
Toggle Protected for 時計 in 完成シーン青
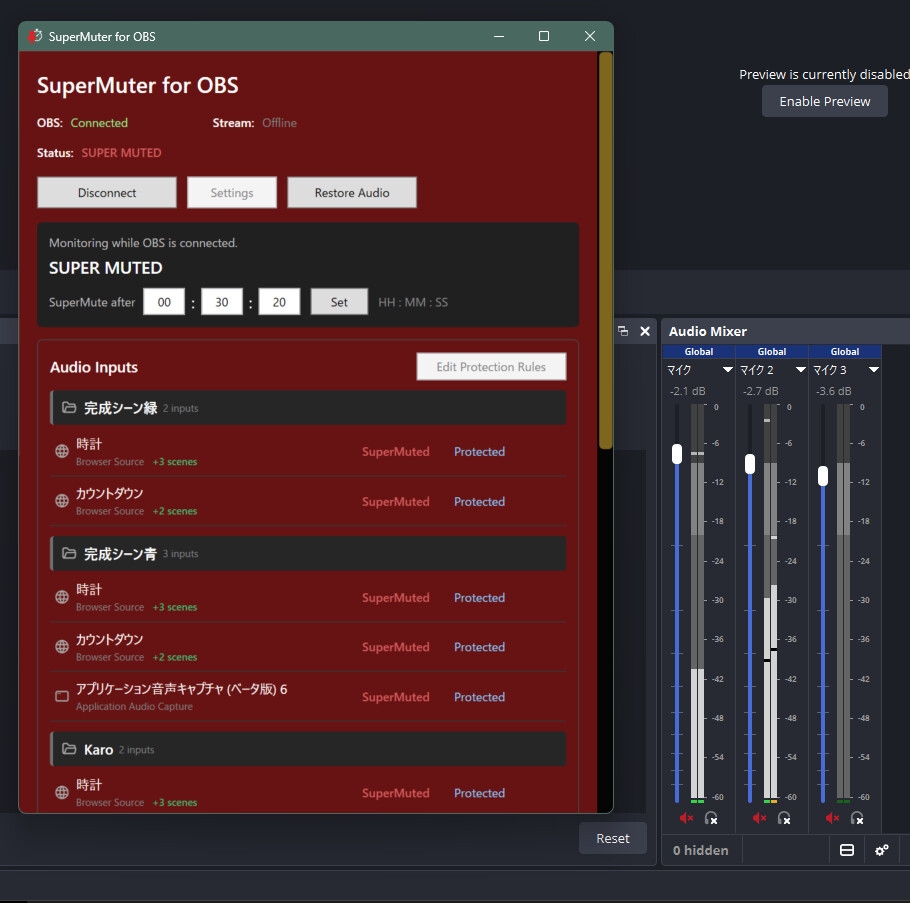tap(479, 598)
